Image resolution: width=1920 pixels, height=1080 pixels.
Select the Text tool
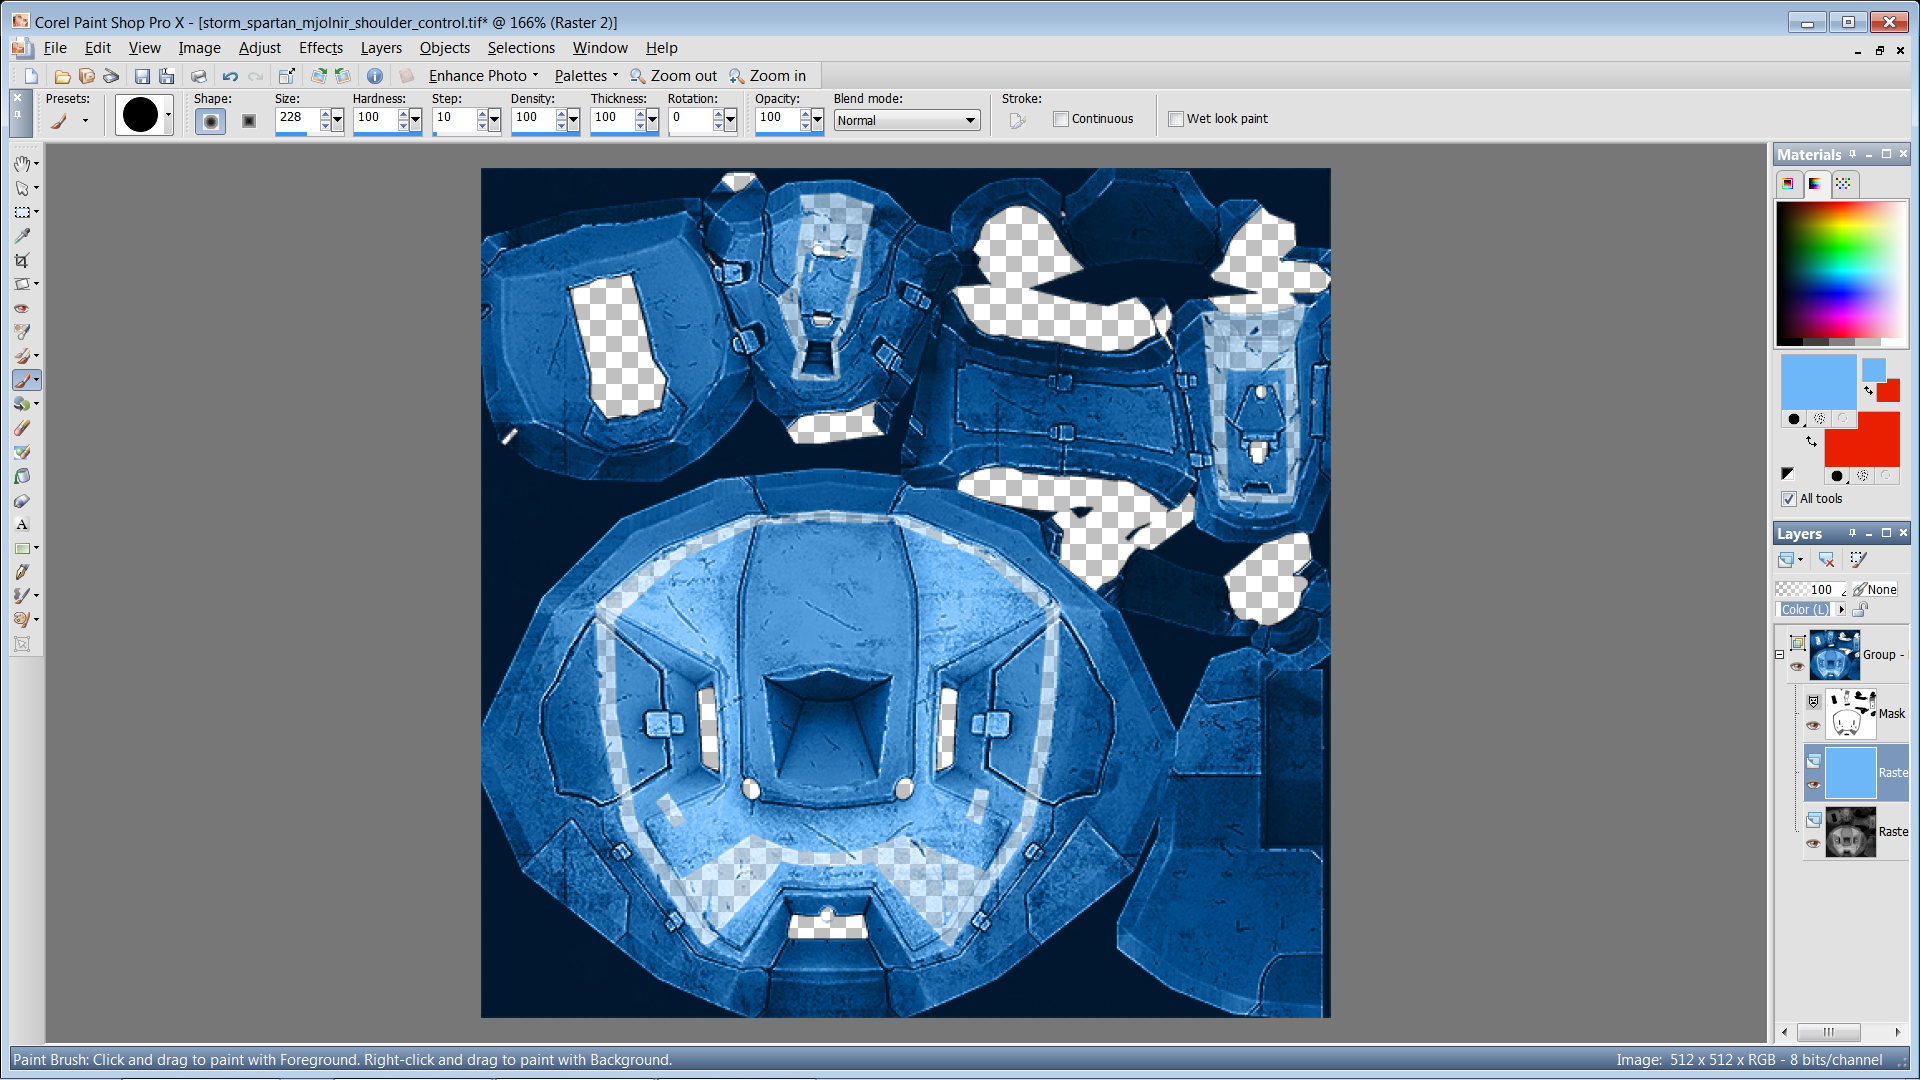22,524
